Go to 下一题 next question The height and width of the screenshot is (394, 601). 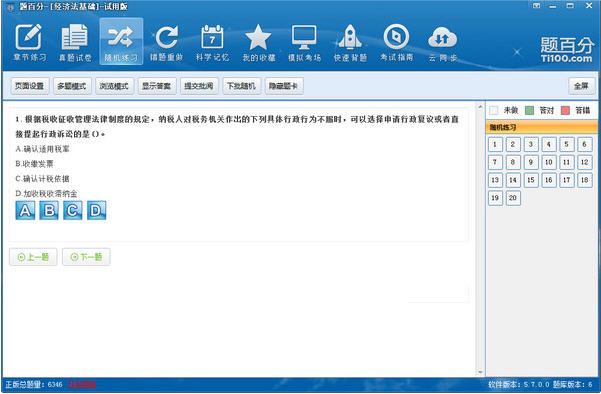(86, 257)
